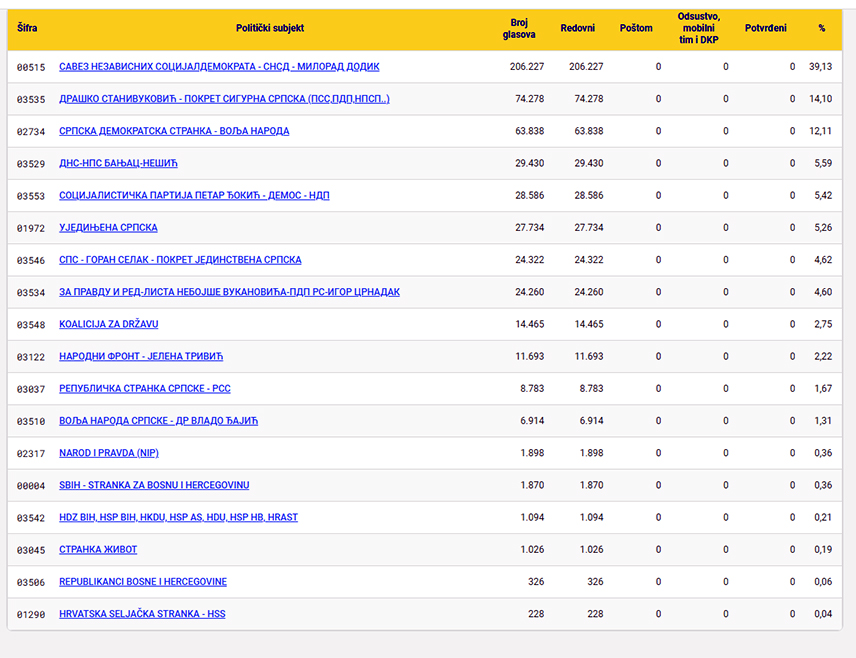Click the % column header
856x658 pixels.
(822, 28)
